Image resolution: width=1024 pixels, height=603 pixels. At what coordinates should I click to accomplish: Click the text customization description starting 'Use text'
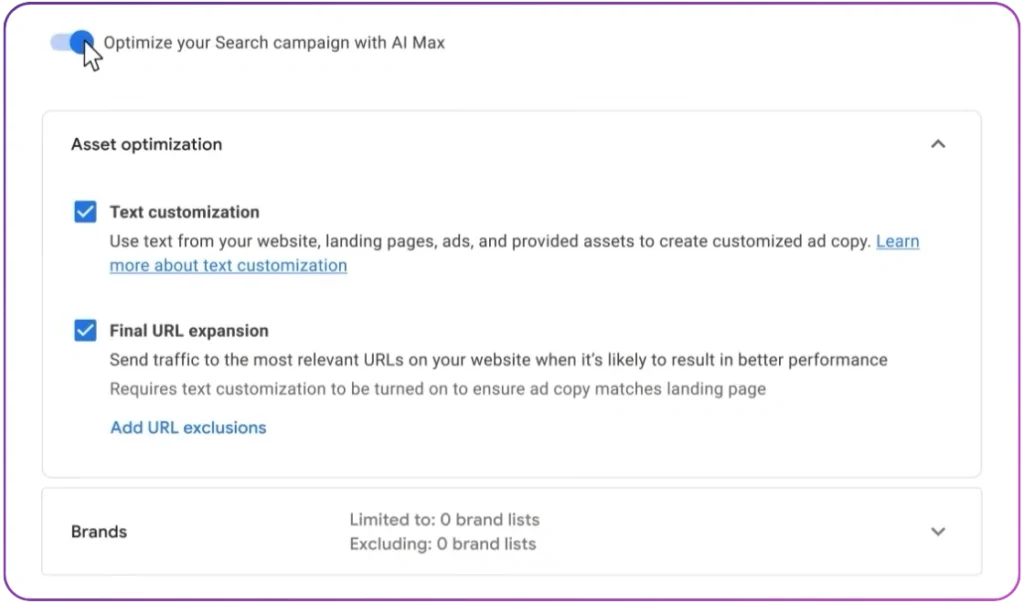click(x=490, y=241)
